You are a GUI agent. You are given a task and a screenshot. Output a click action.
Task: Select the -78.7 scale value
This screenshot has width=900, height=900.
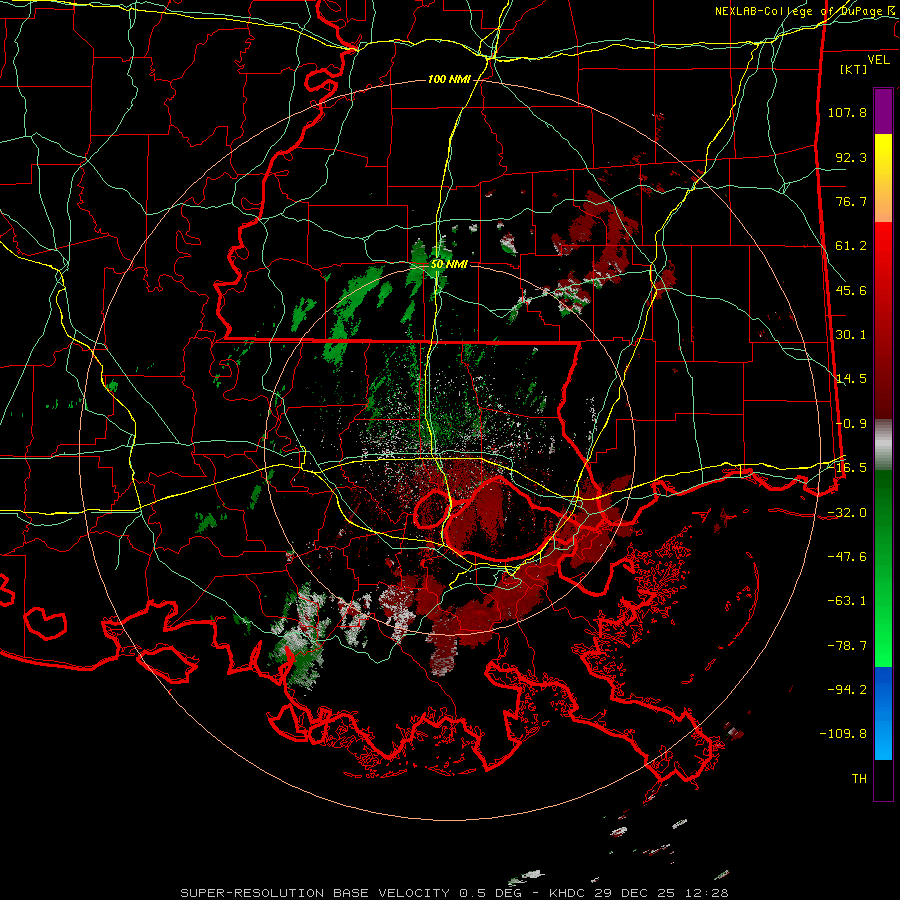[x=847, y=646]
